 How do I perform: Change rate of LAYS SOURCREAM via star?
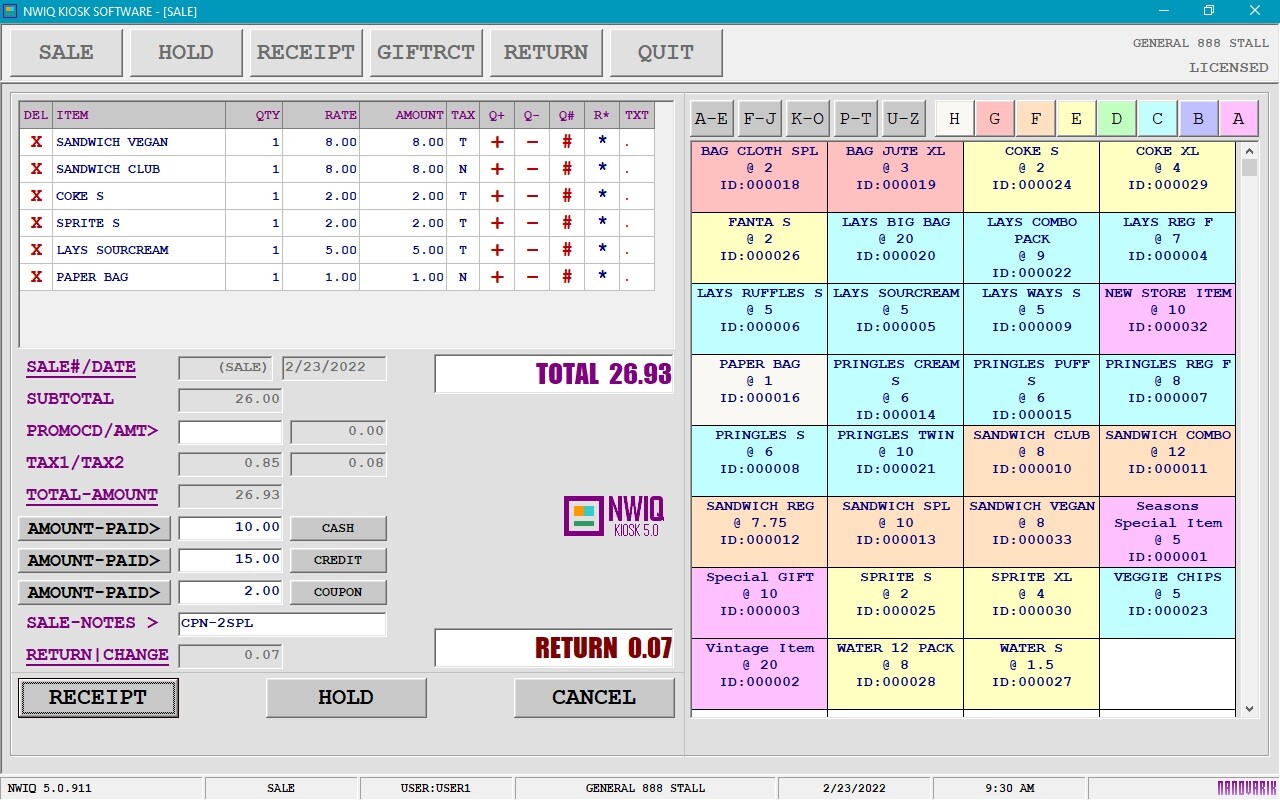point(602,250)
